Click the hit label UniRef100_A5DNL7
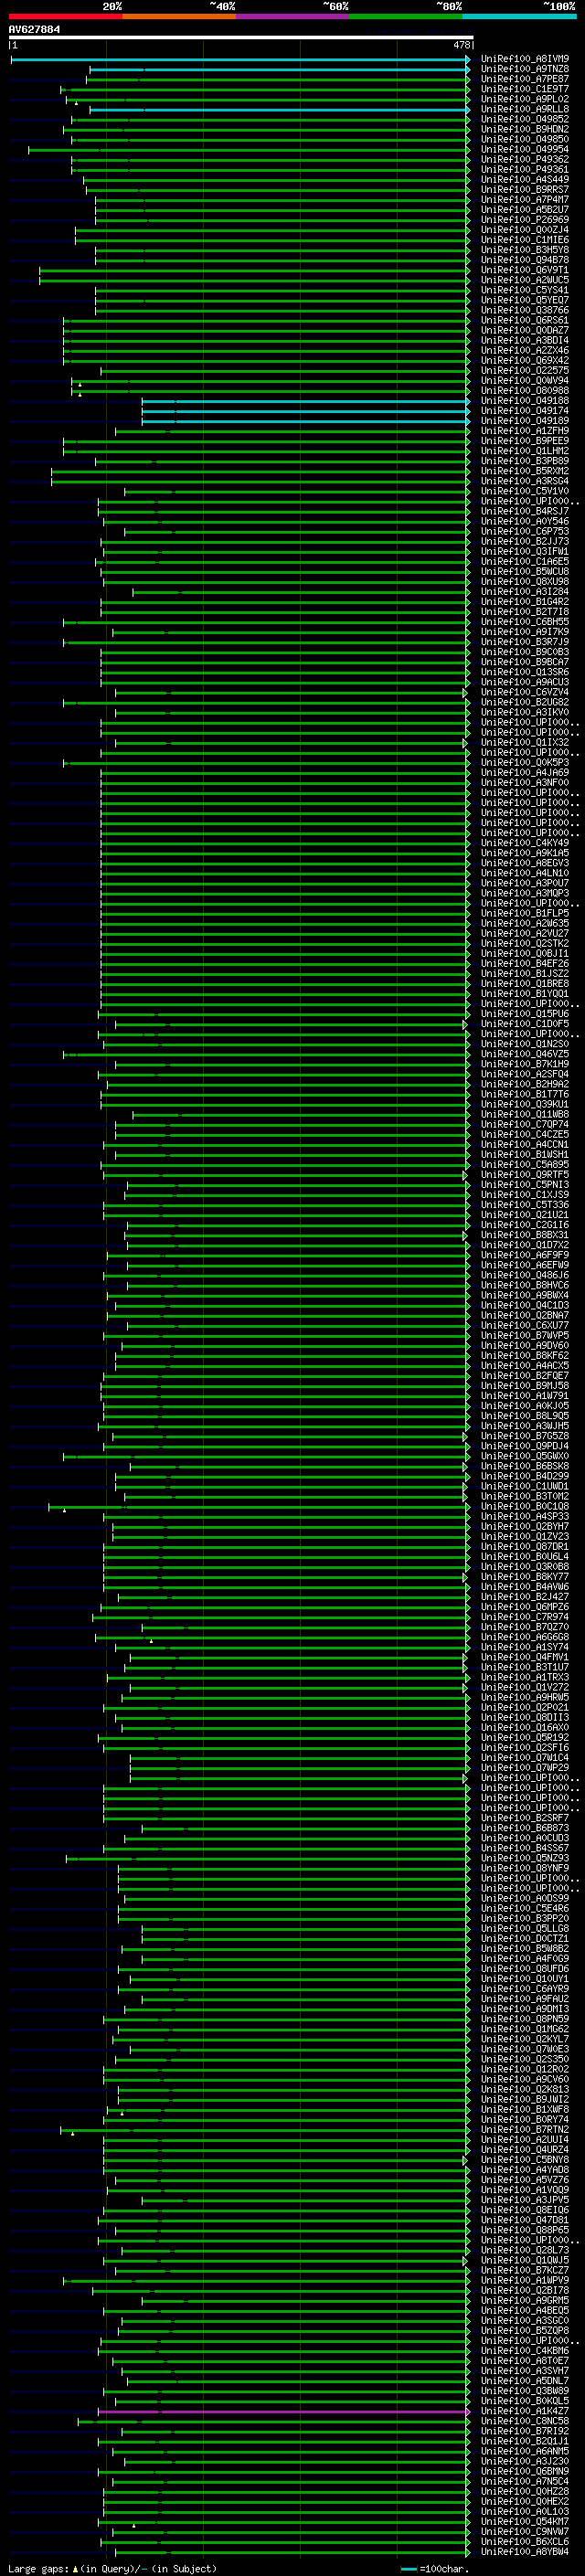Screen dimensions: 585x2576 (525, 2381)
